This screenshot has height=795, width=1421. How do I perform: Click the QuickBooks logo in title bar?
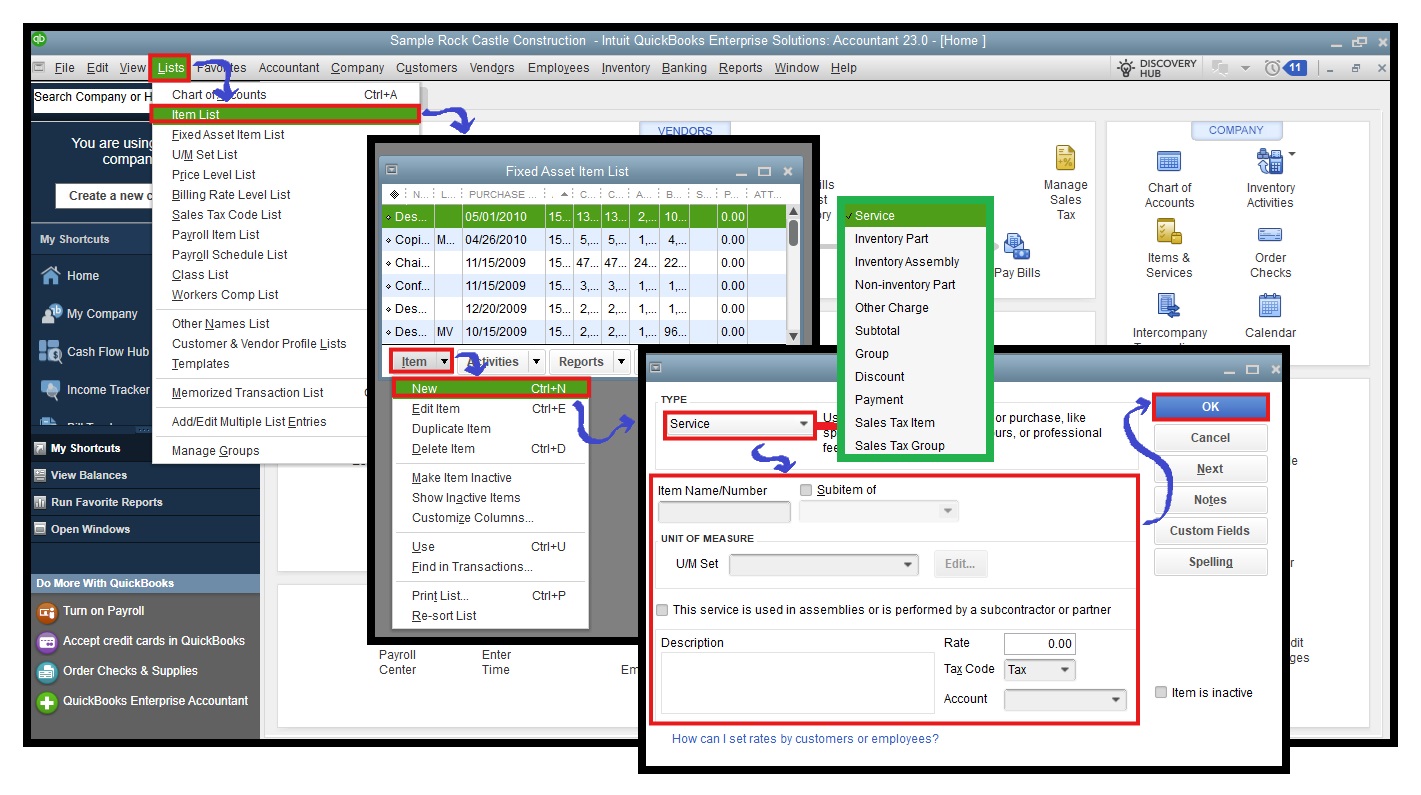coord(40,39)
